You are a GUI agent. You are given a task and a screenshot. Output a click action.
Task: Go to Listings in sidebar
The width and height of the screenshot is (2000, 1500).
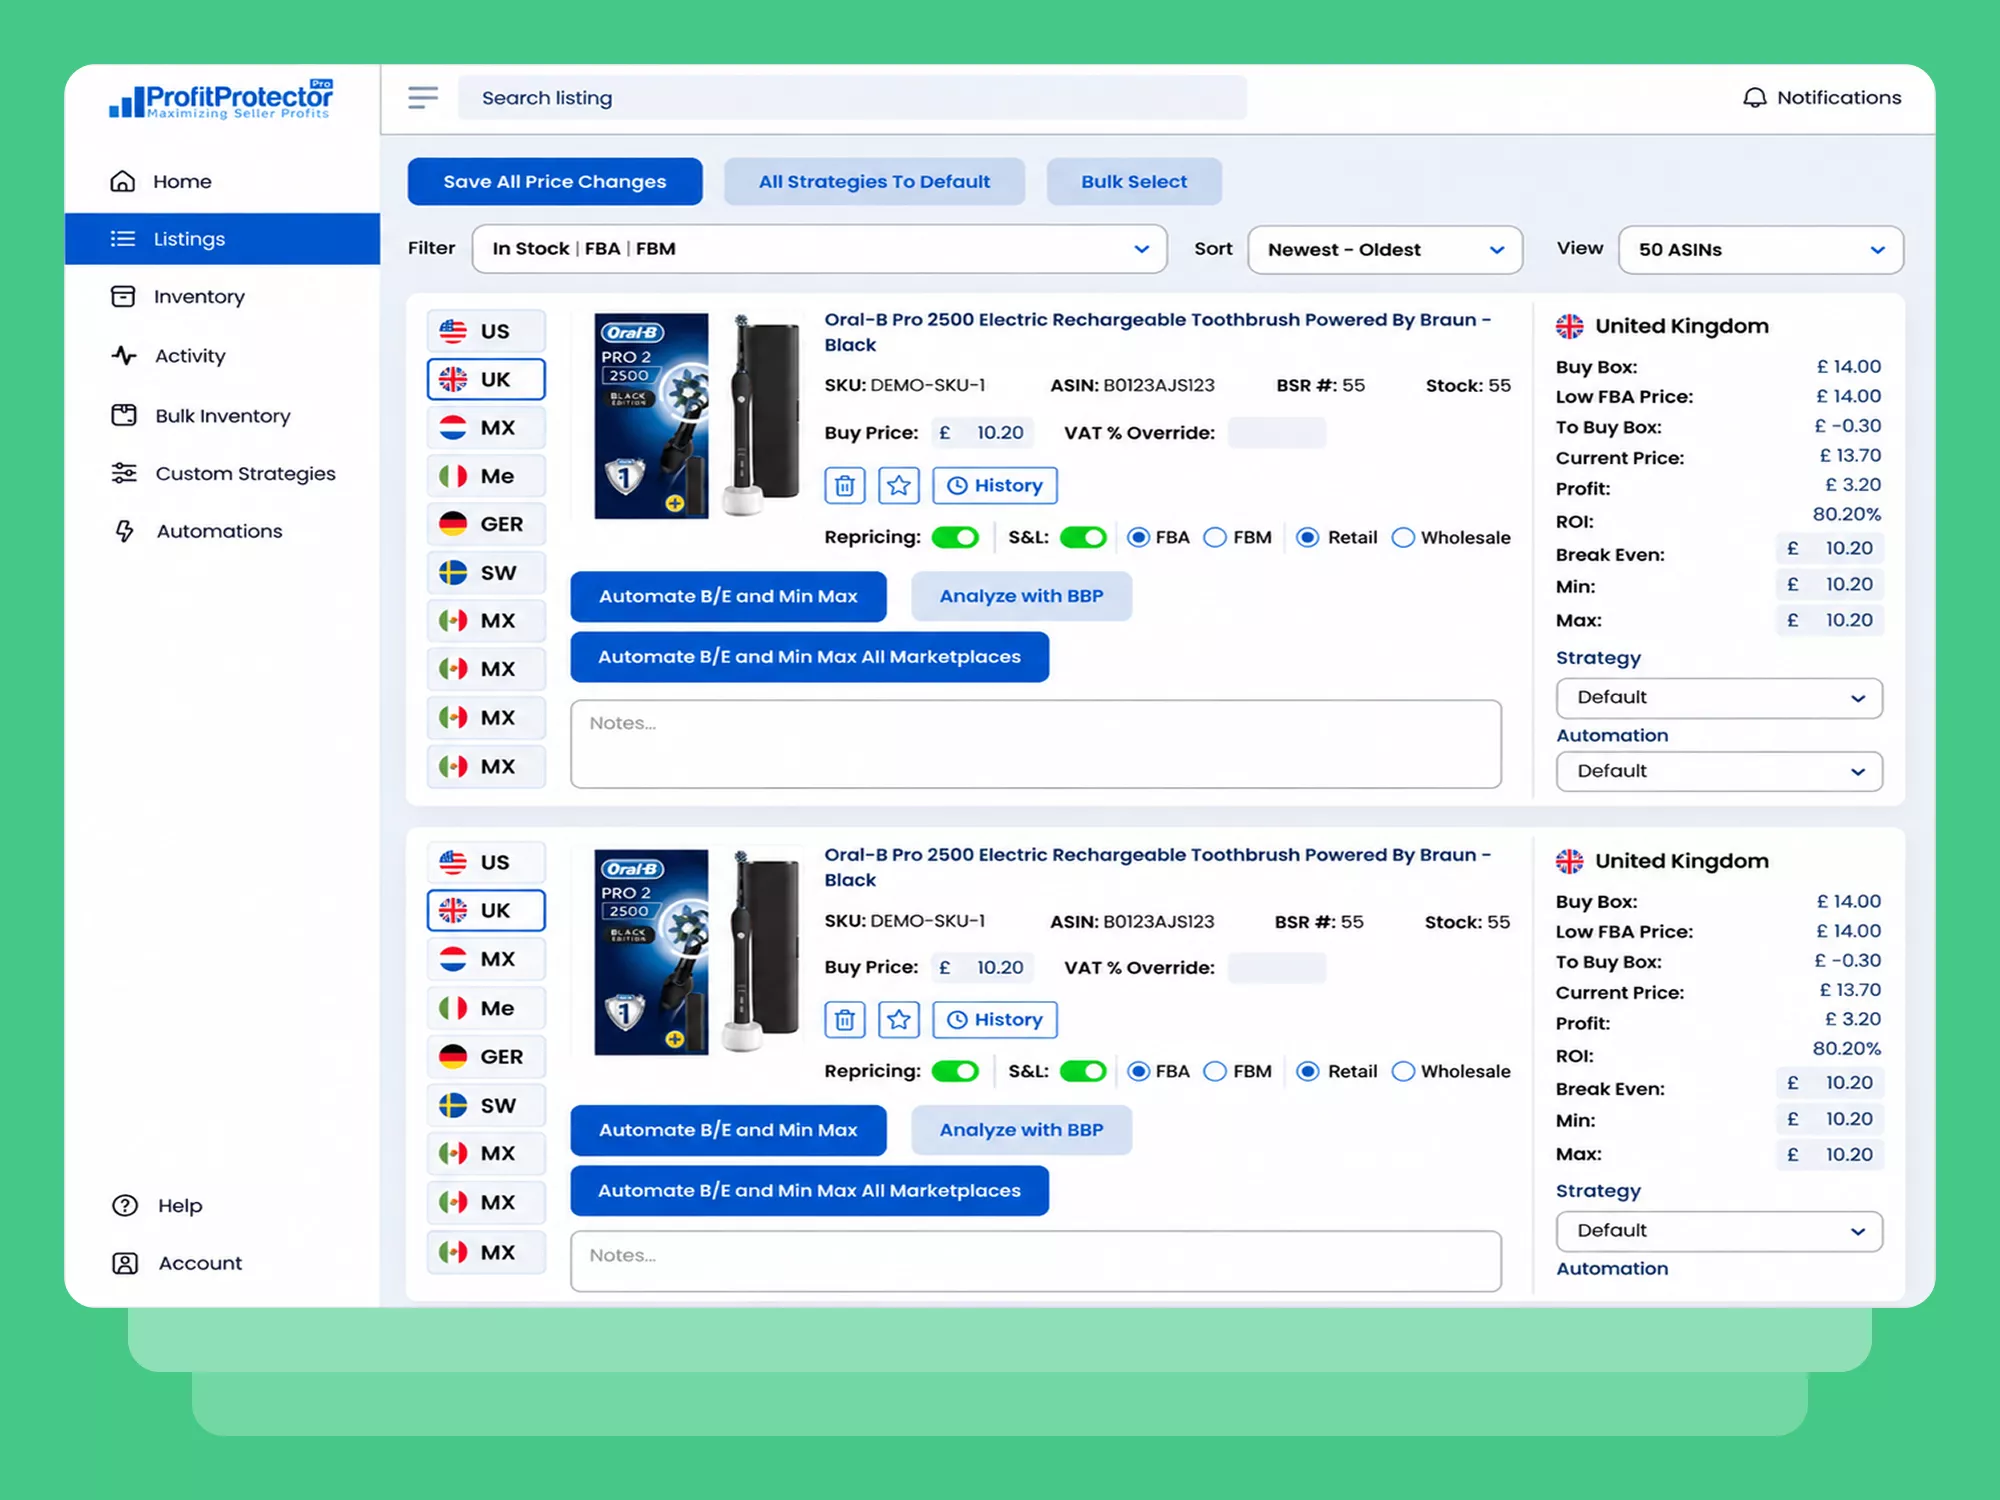(x=222, y=239)
